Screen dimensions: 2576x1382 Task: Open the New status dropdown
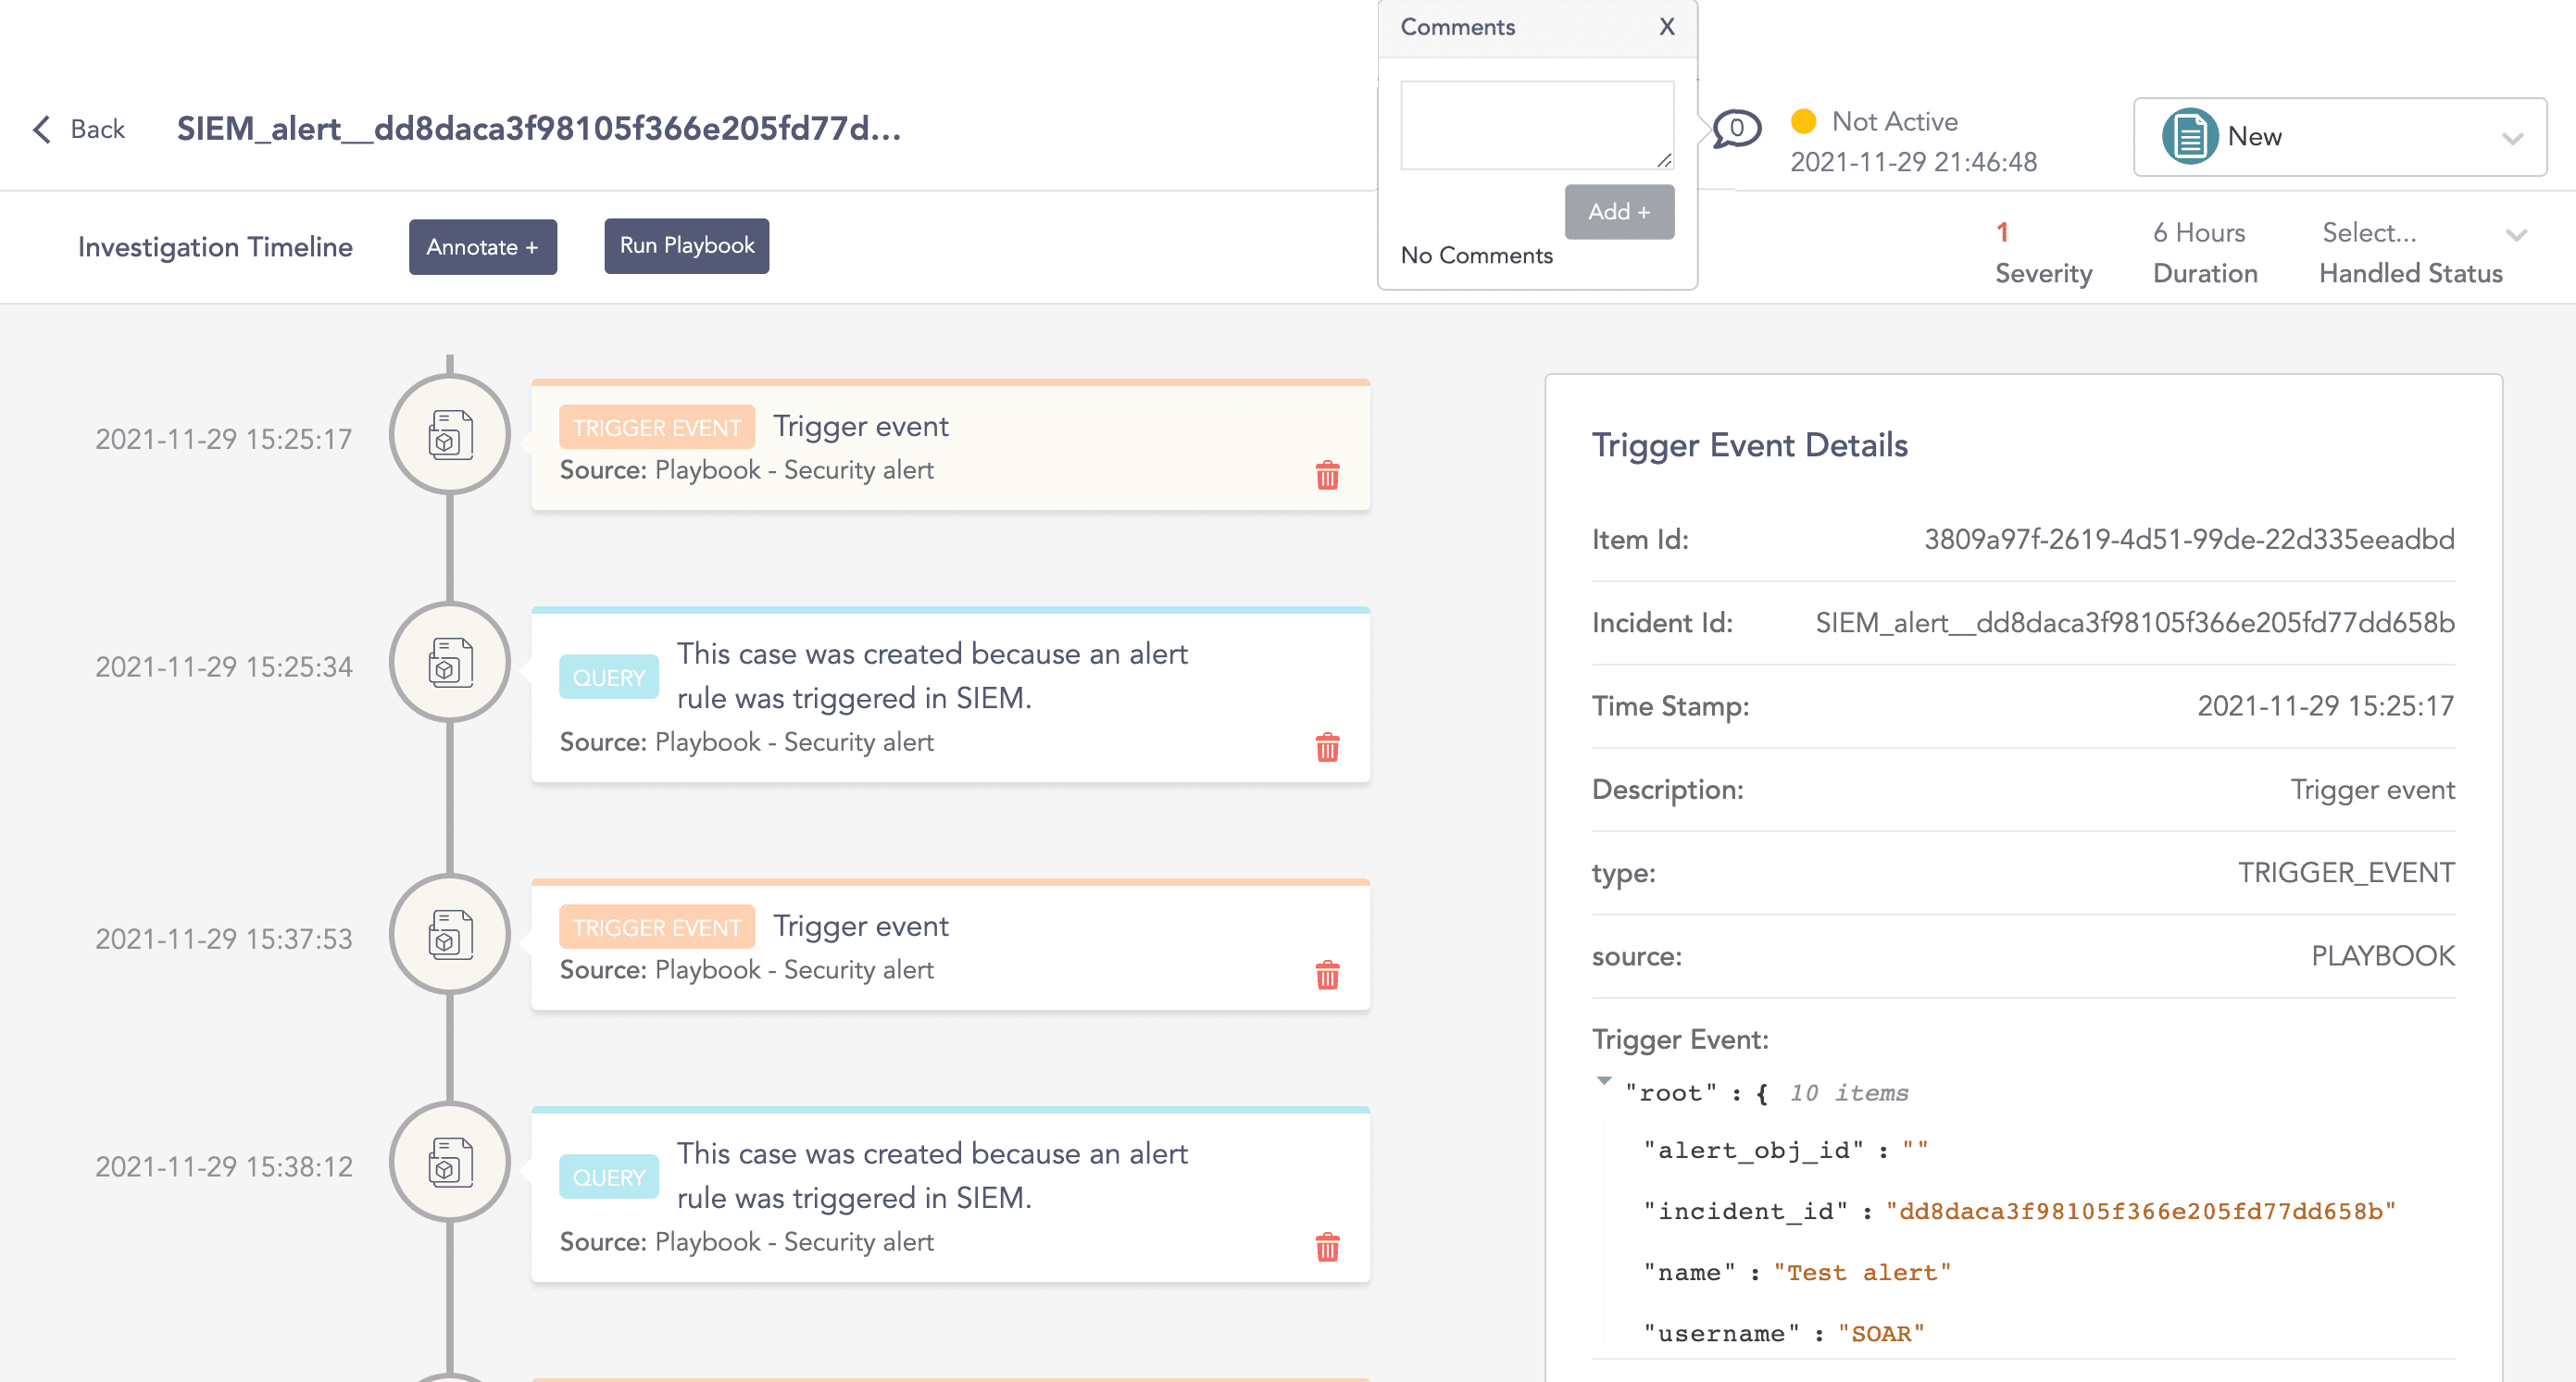point(2512,138)
